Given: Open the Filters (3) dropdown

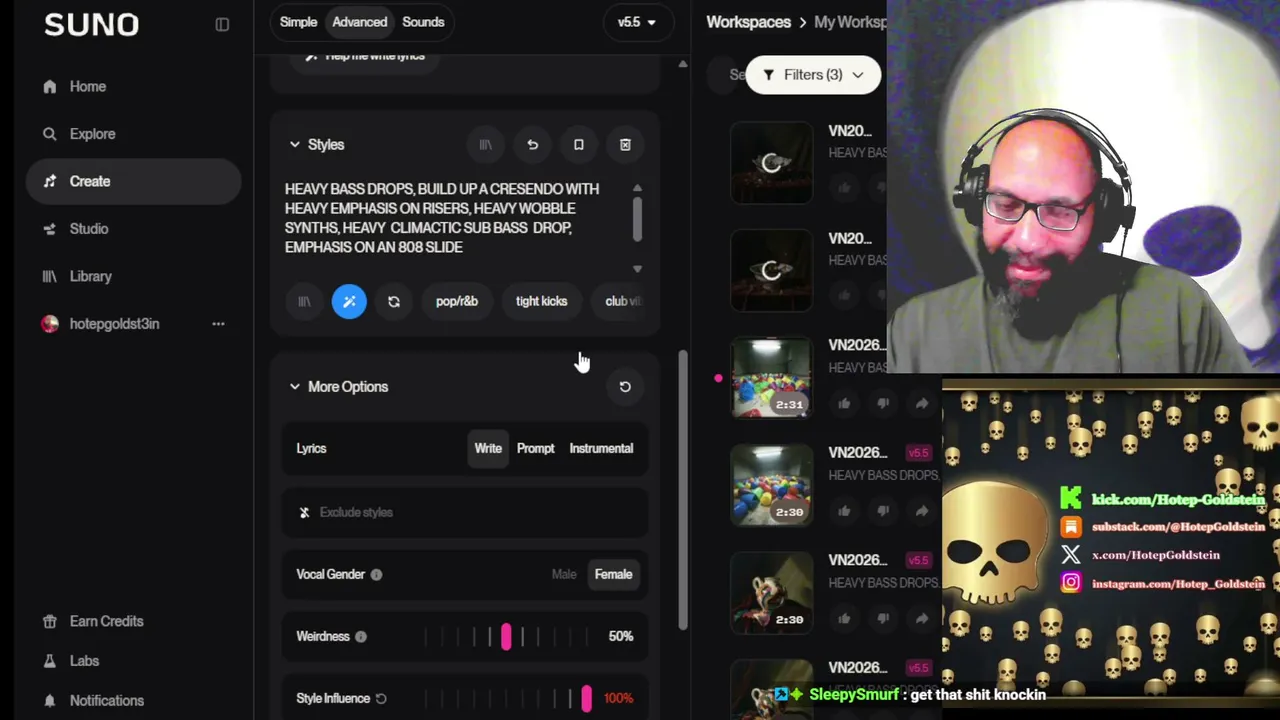Looking at the screenshot, I should (x=813, y=75).
